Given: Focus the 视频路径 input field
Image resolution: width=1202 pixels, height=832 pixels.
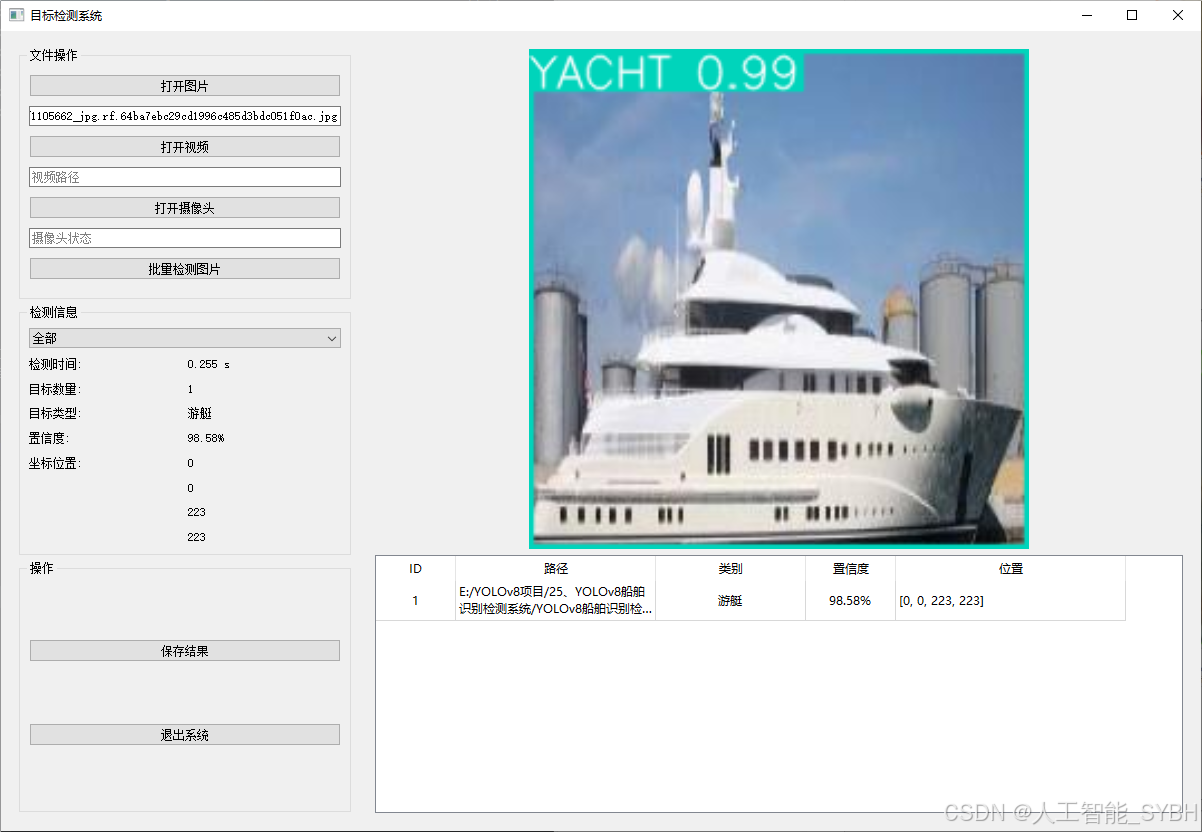Looking at the screenshot, I should 185,177.
